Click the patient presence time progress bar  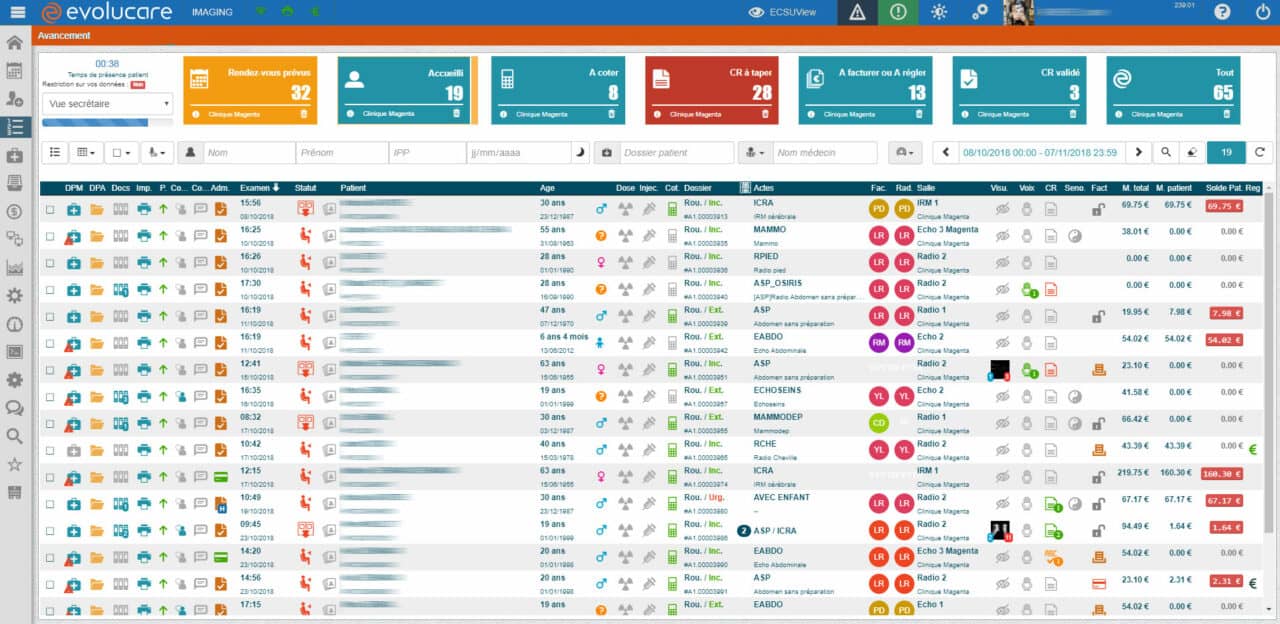[x=95, y=123]
